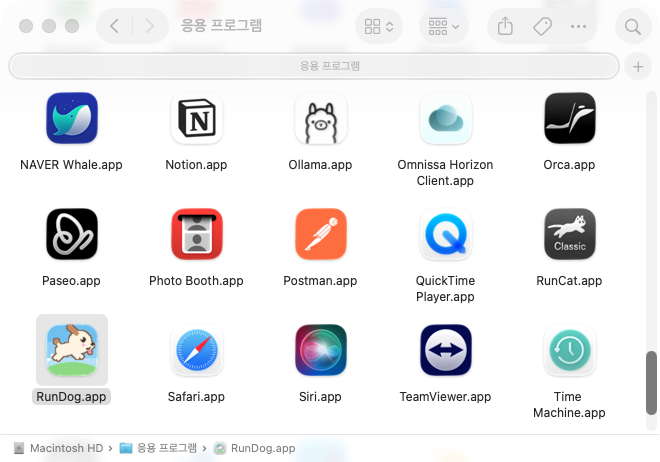This screenshot has width=660, height=462.
Task: Open the Tags button in toolbar
Action: click(543, 26)
